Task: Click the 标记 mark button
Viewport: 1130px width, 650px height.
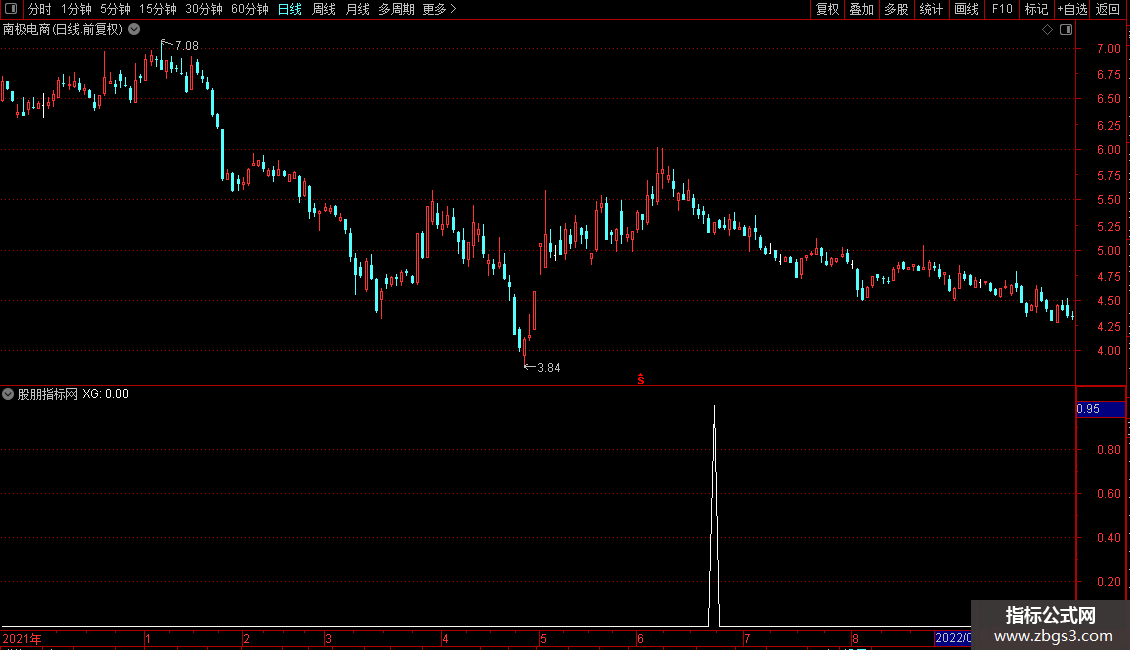Action: [x=1036, y=9]
